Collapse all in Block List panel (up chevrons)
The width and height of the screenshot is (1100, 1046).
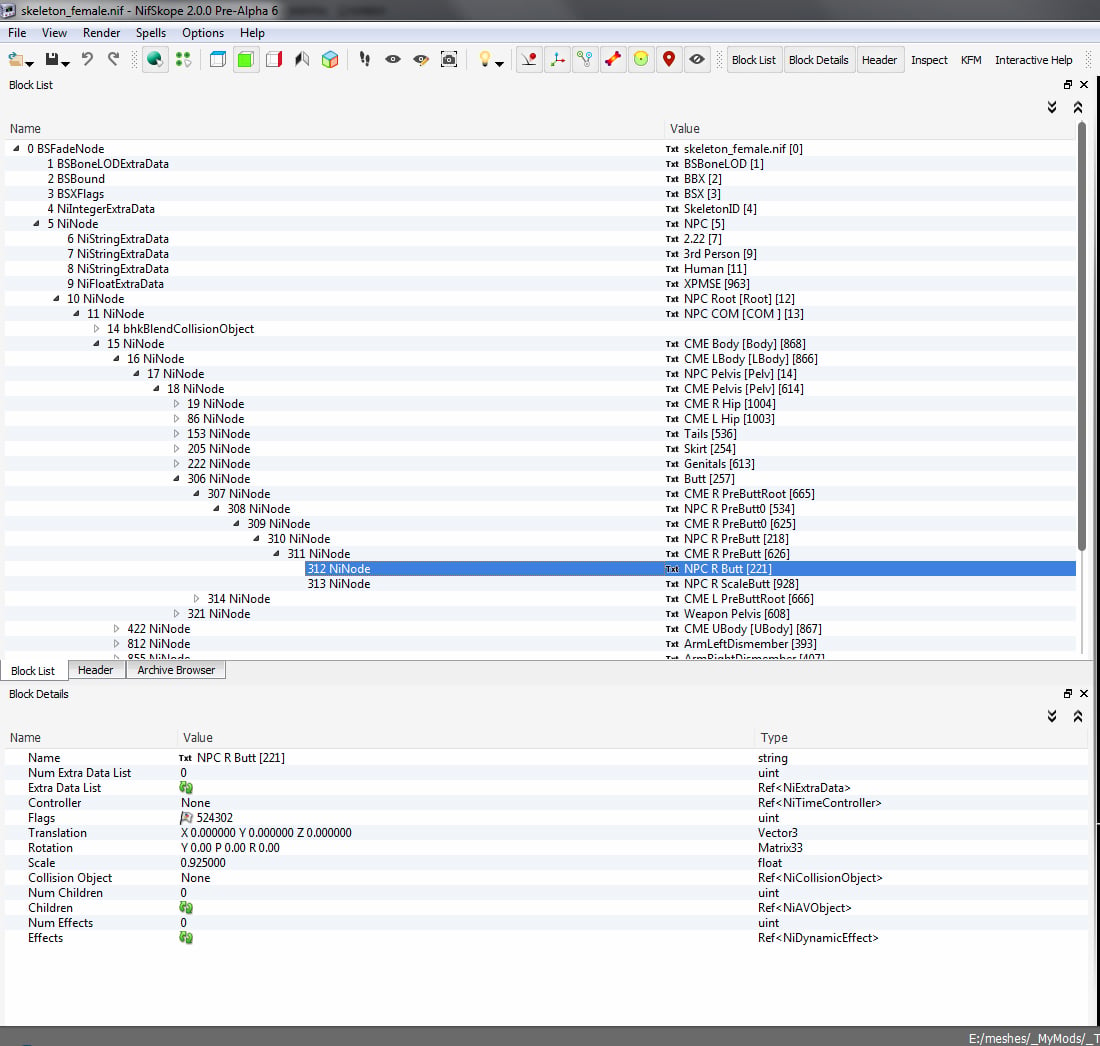[1078, 107]
